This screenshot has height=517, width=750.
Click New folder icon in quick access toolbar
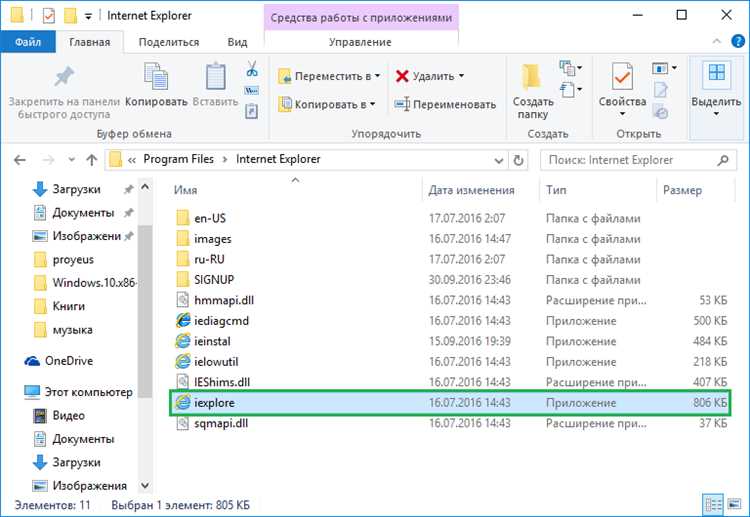[x=70, y=16]
